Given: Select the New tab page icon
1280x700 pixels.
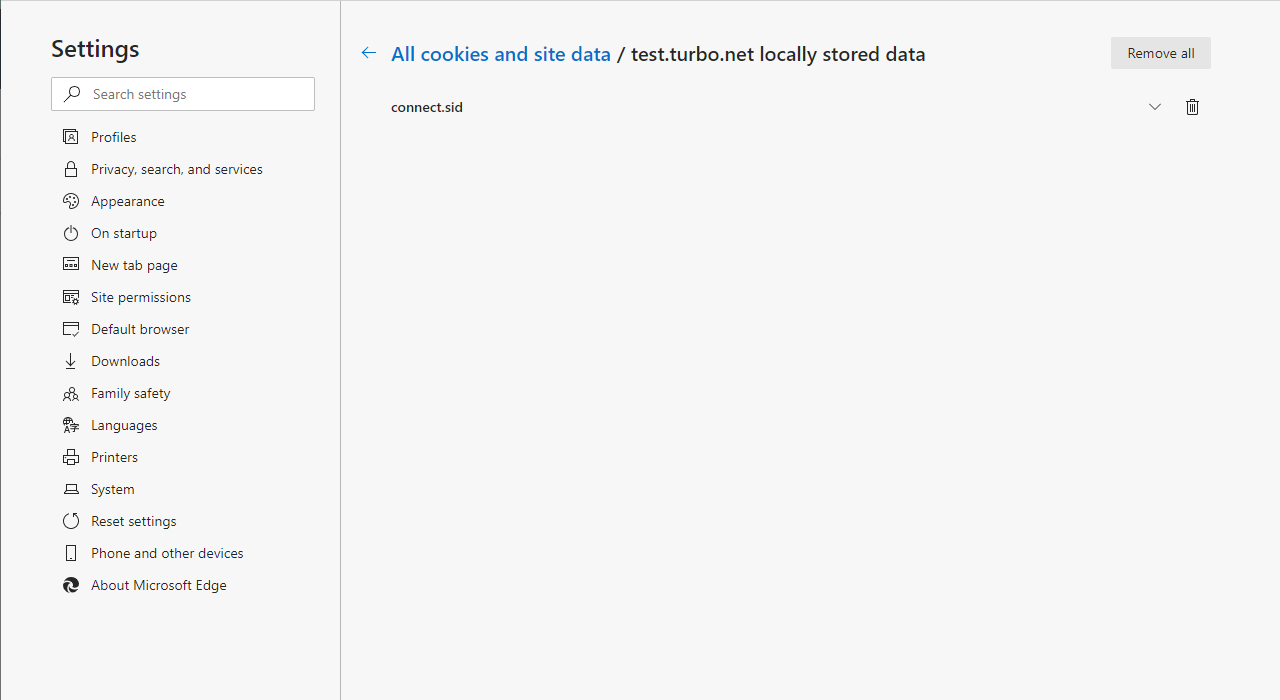Looking at the screenshot, I should pyautogui.click(x=70, y=265).
